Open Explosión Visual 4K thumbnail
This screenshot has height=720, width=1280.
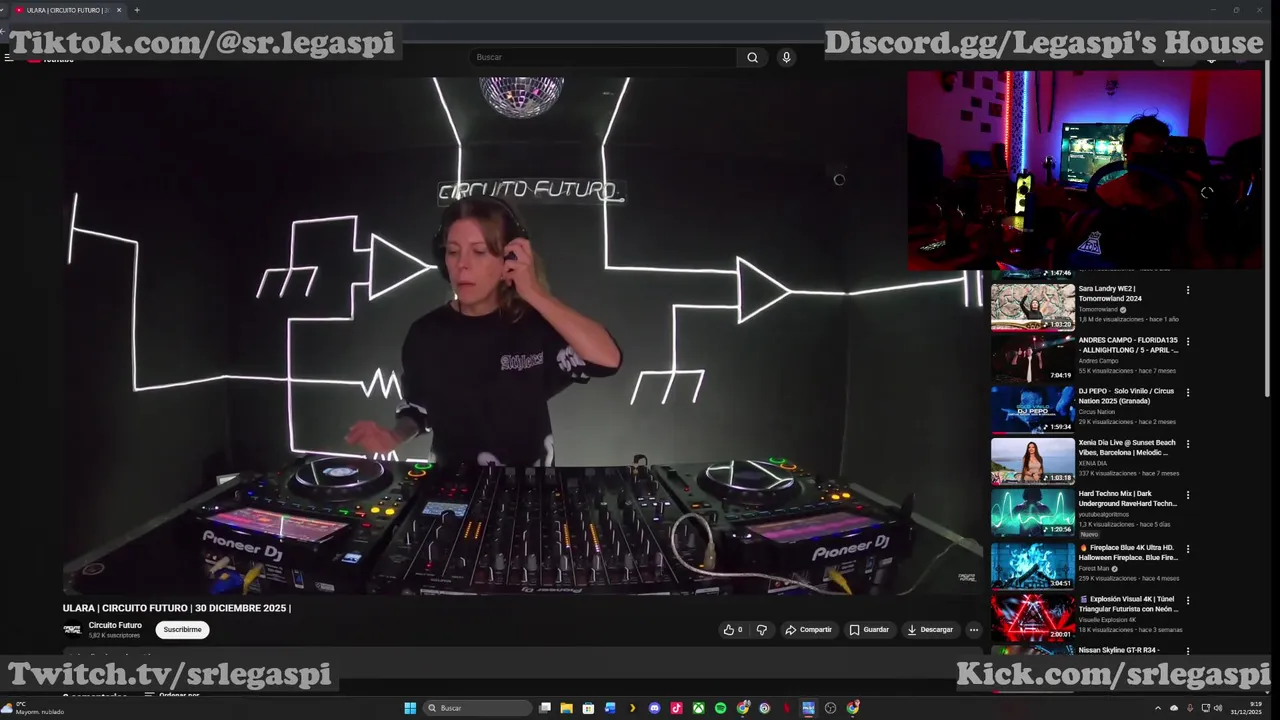[1033, 617]
